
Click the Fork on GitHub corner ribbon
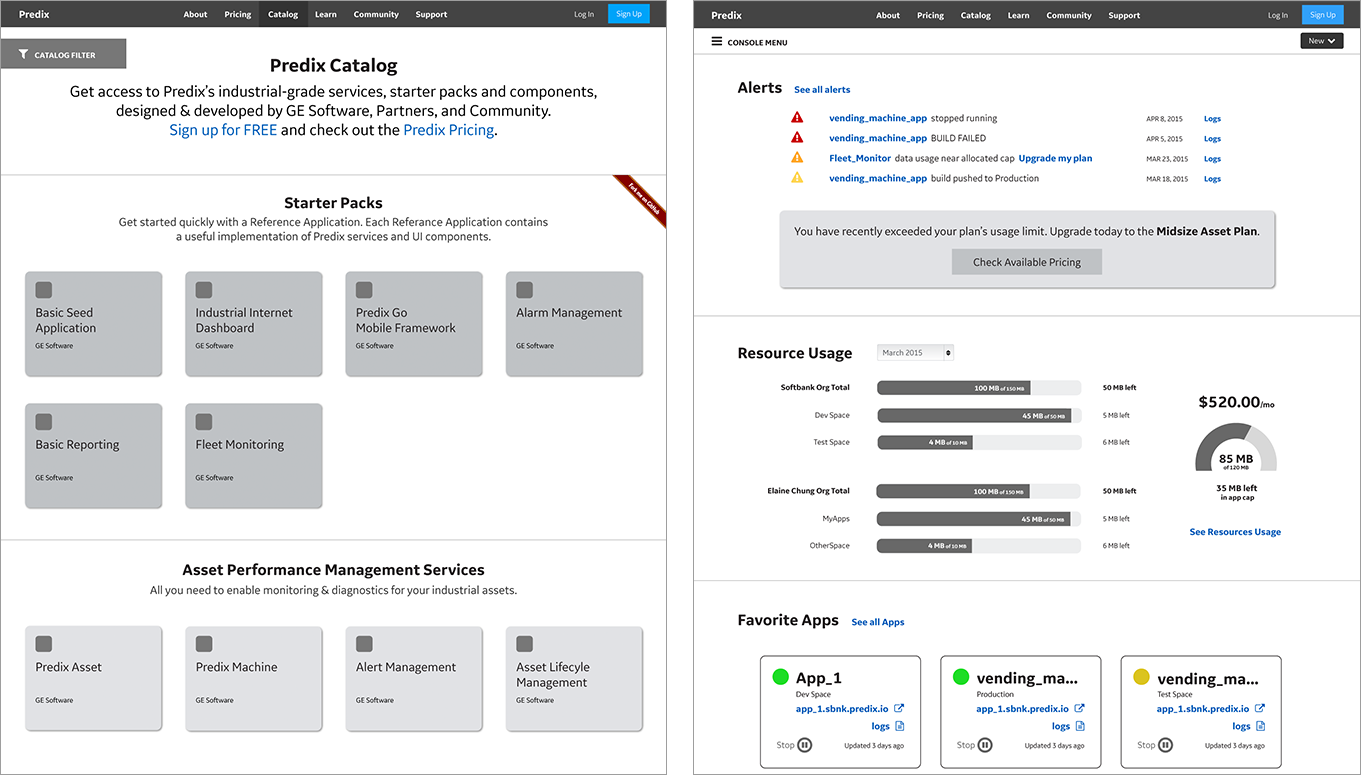(639, 202)
